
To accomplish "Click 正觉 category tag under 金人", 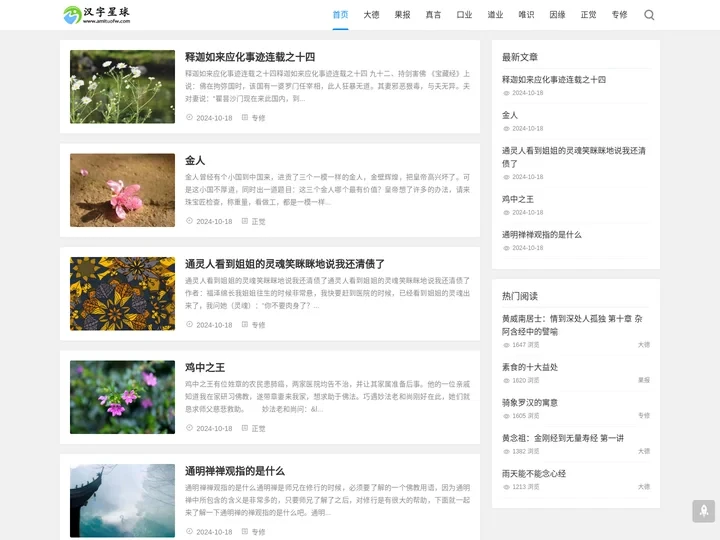I will pyautogui.click(x=259, y=221).
